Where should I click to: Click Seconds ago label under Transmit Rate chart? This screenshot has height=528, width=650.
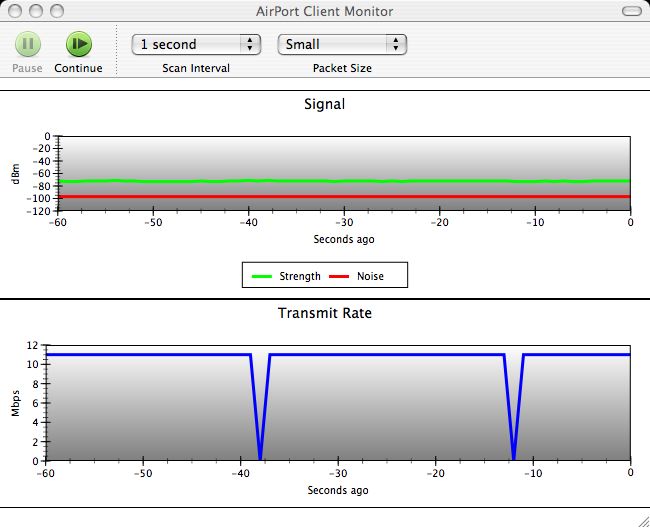338,490
